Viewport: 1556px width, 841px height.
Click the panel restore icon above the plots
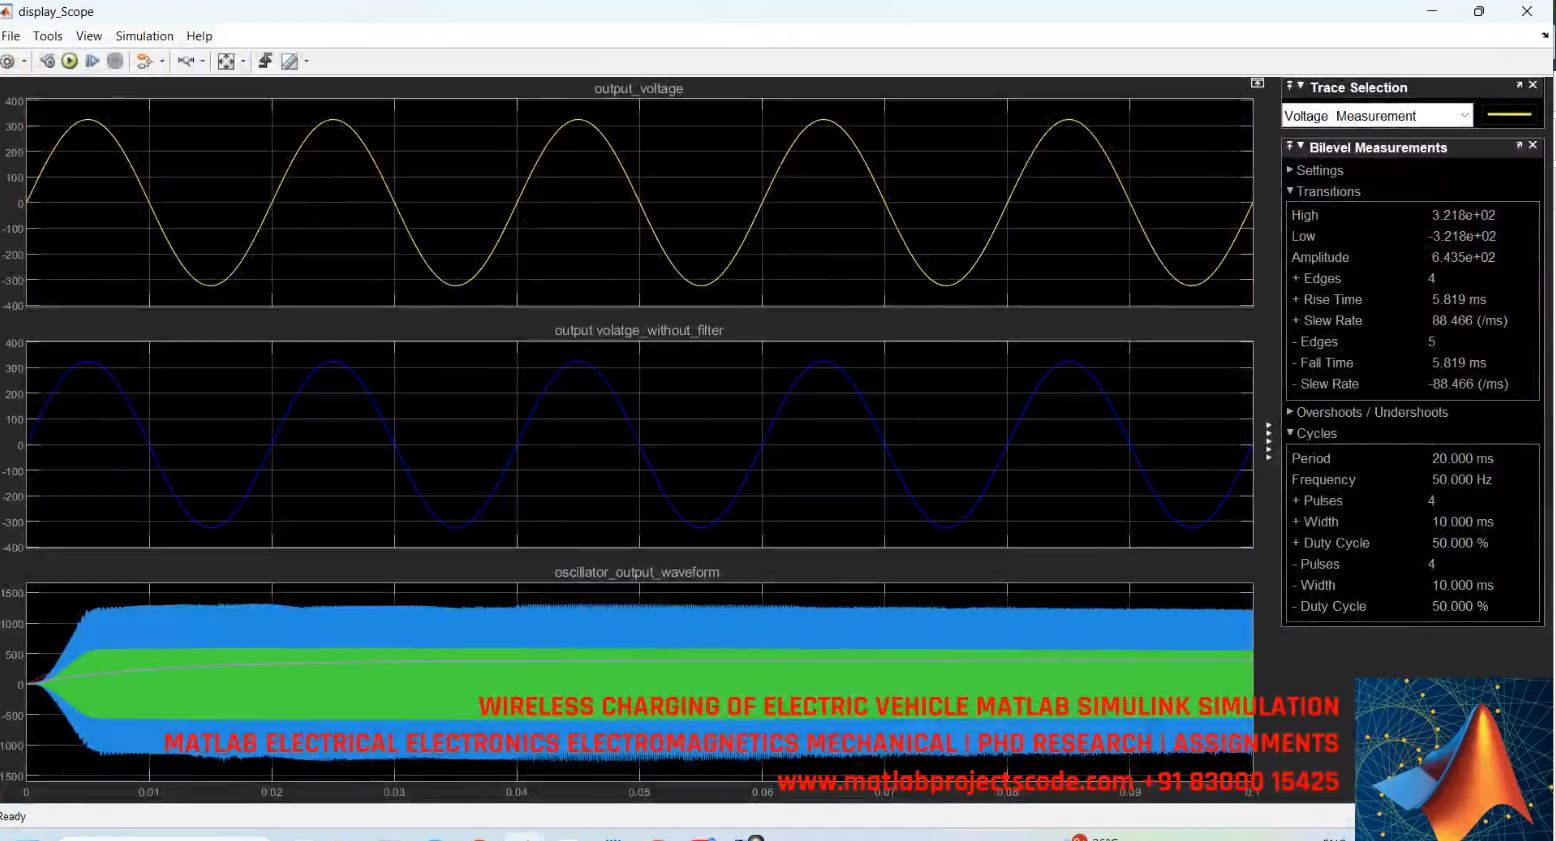(x=1257, y=83)
